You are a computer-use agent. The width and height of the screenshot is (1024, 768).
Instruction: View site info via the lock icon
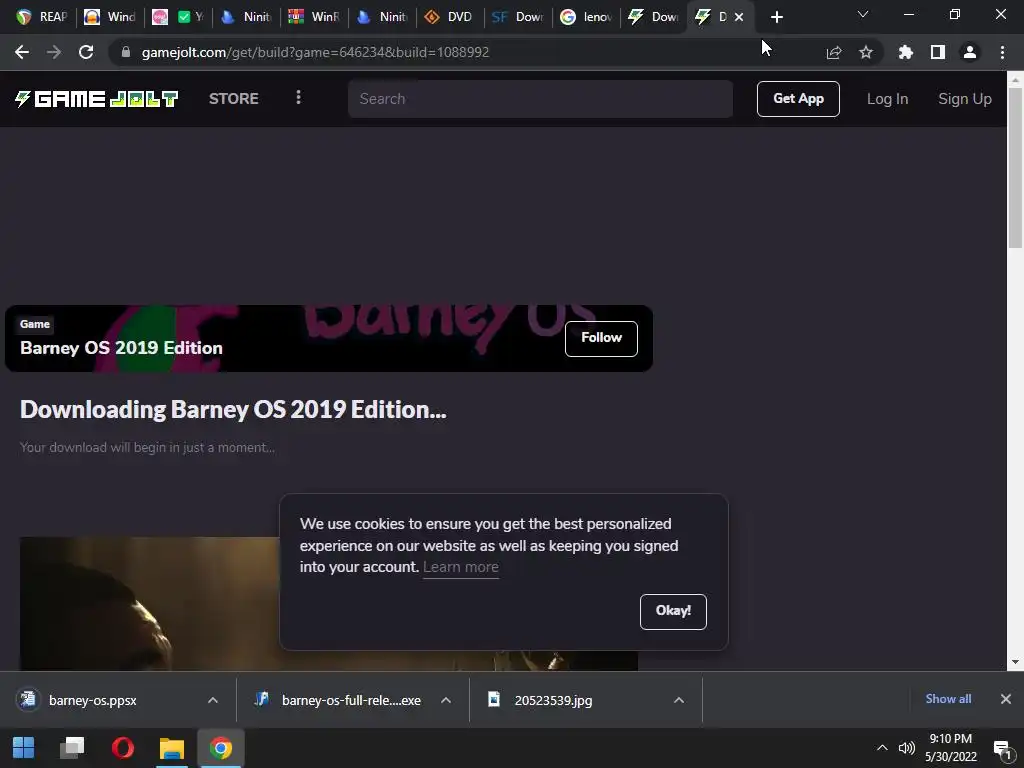pos(126,52)
